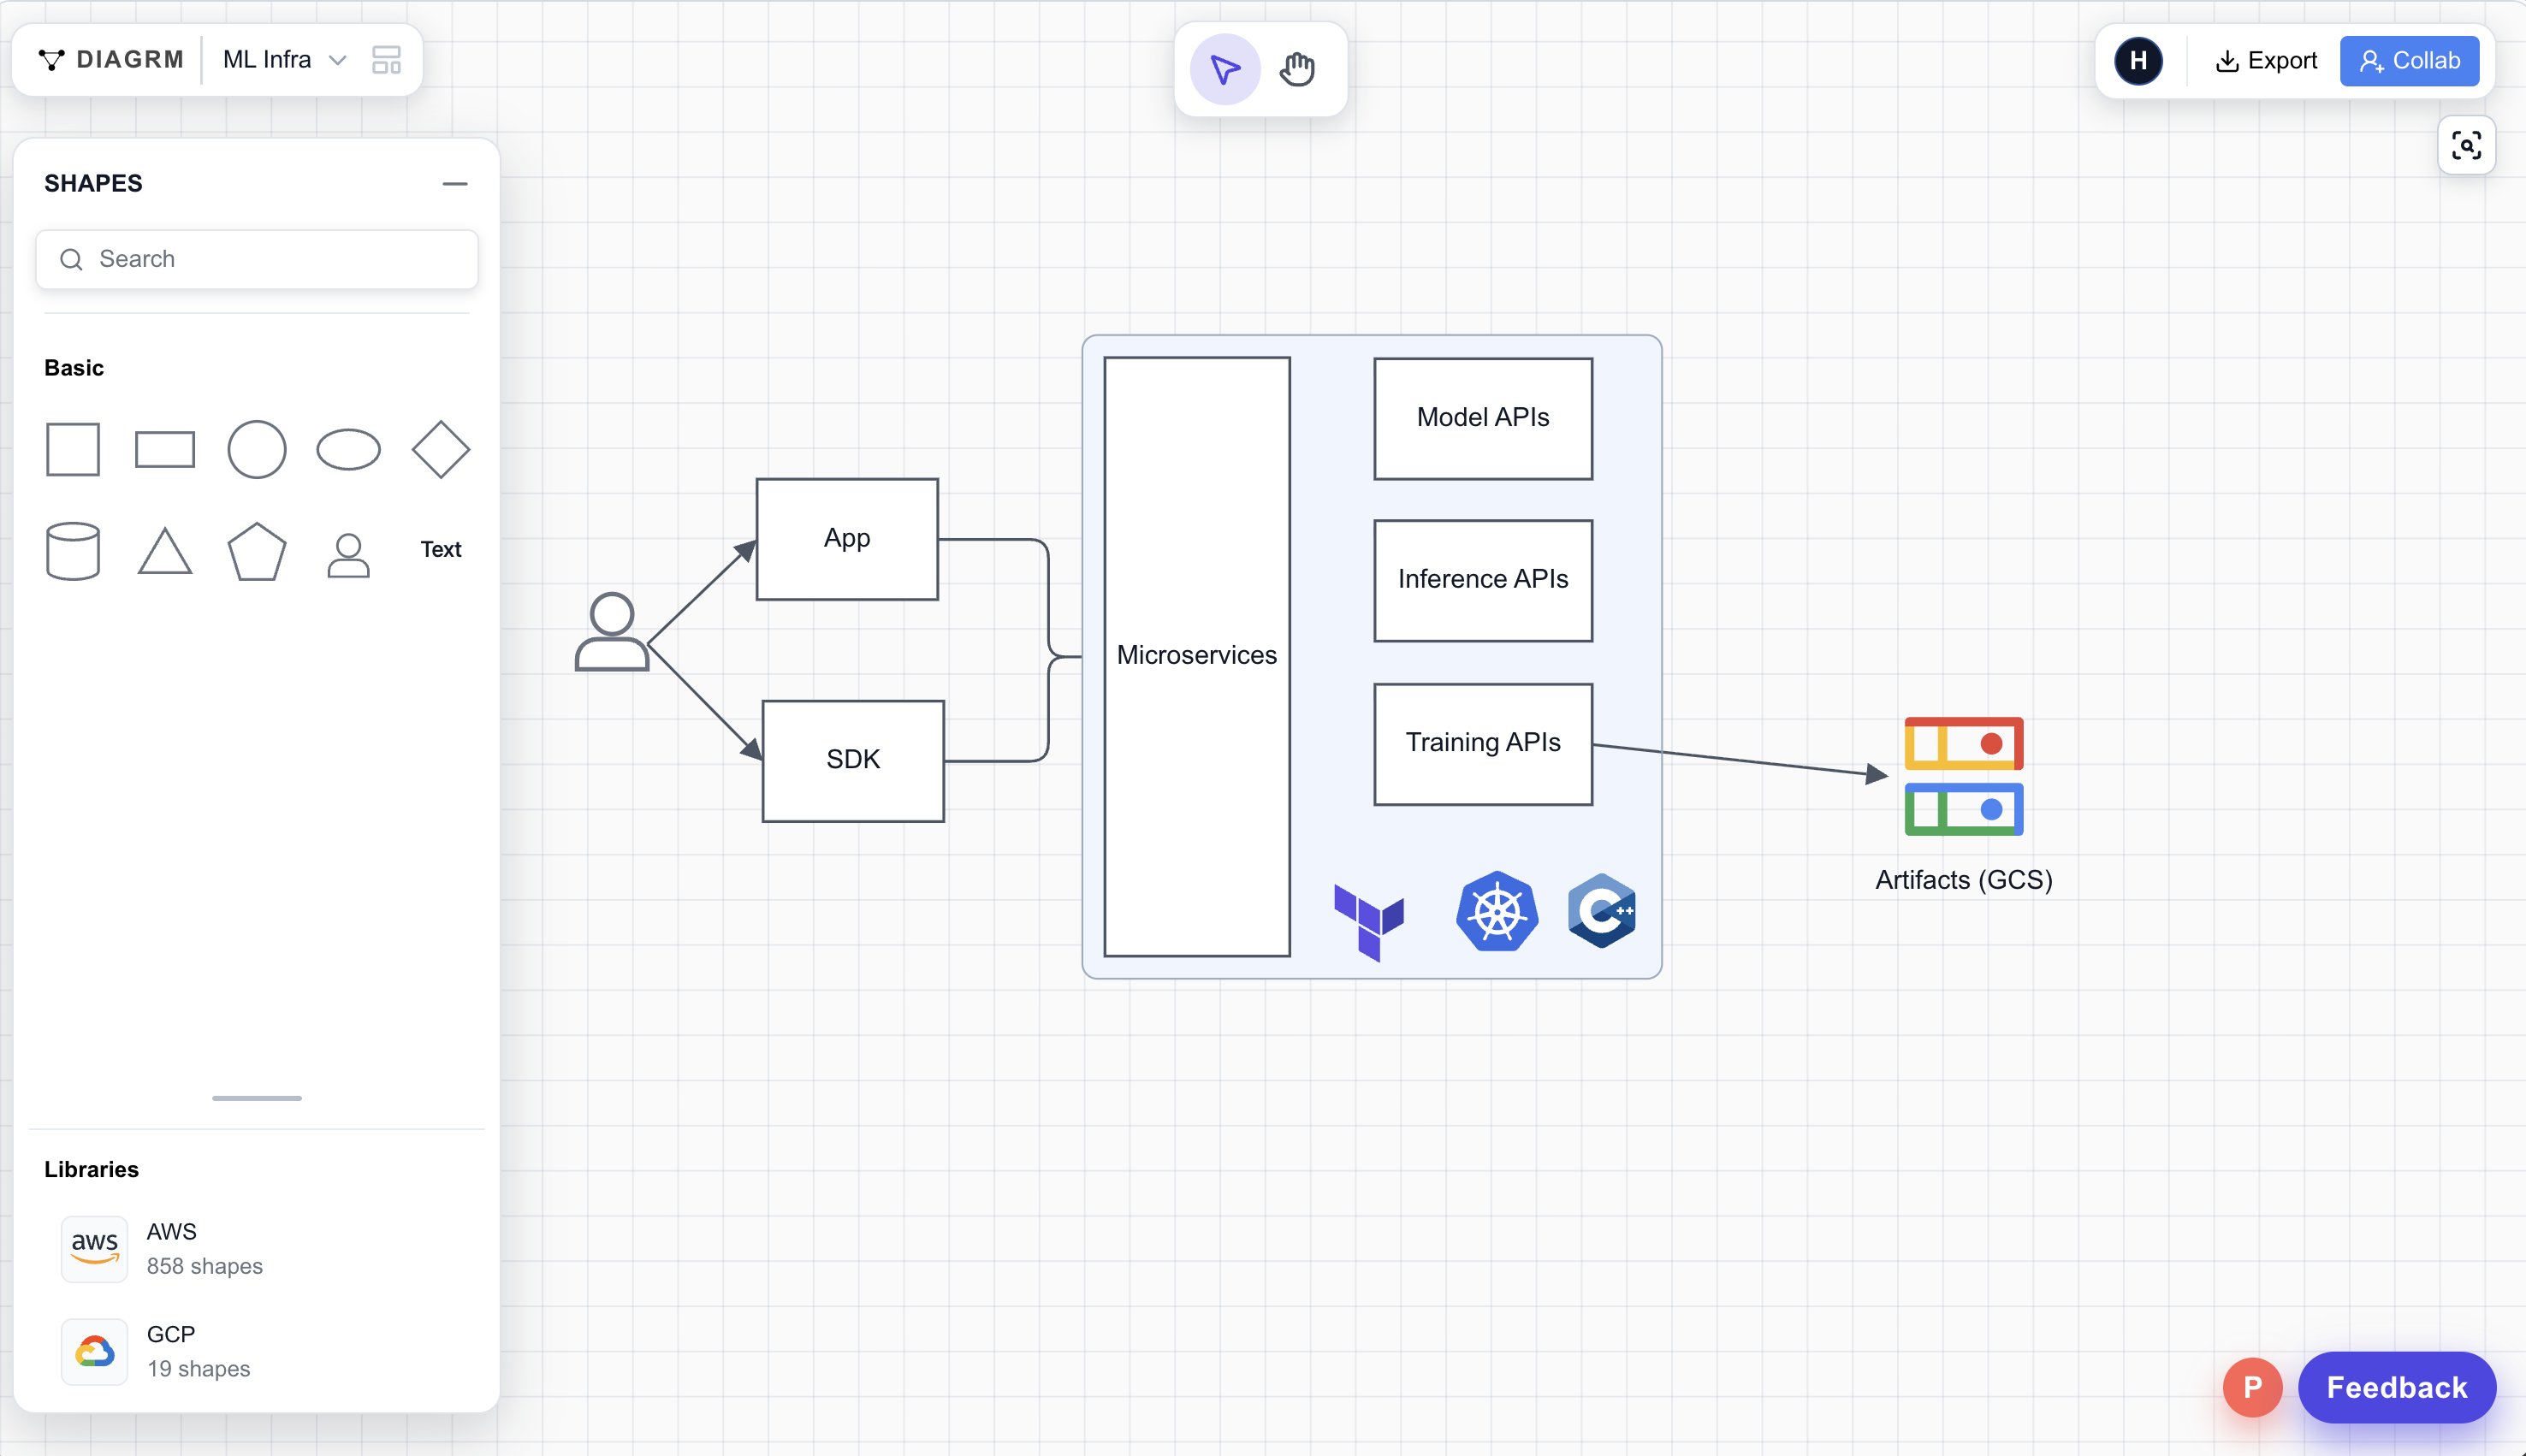This screenshot has height=1456, width=2526.
Task: Select the GCS storage icon
Action: (x=1963, y=776)
